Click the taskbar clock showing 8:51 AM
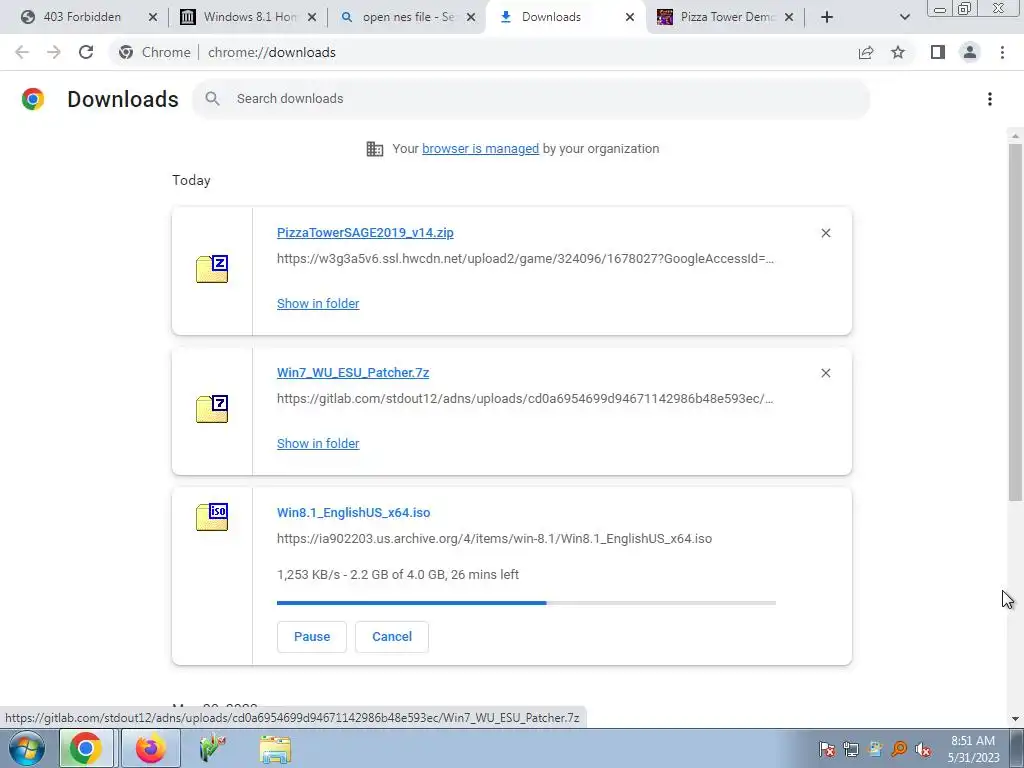 point(973,749)
